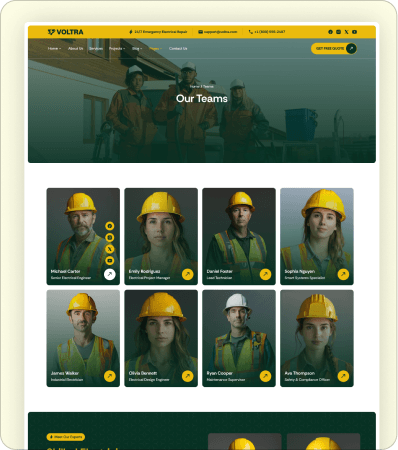Open Olivia Bennett's name link
Image resolution: width=398 pixels, height=450 pixels.
click(x=143, y=373)
